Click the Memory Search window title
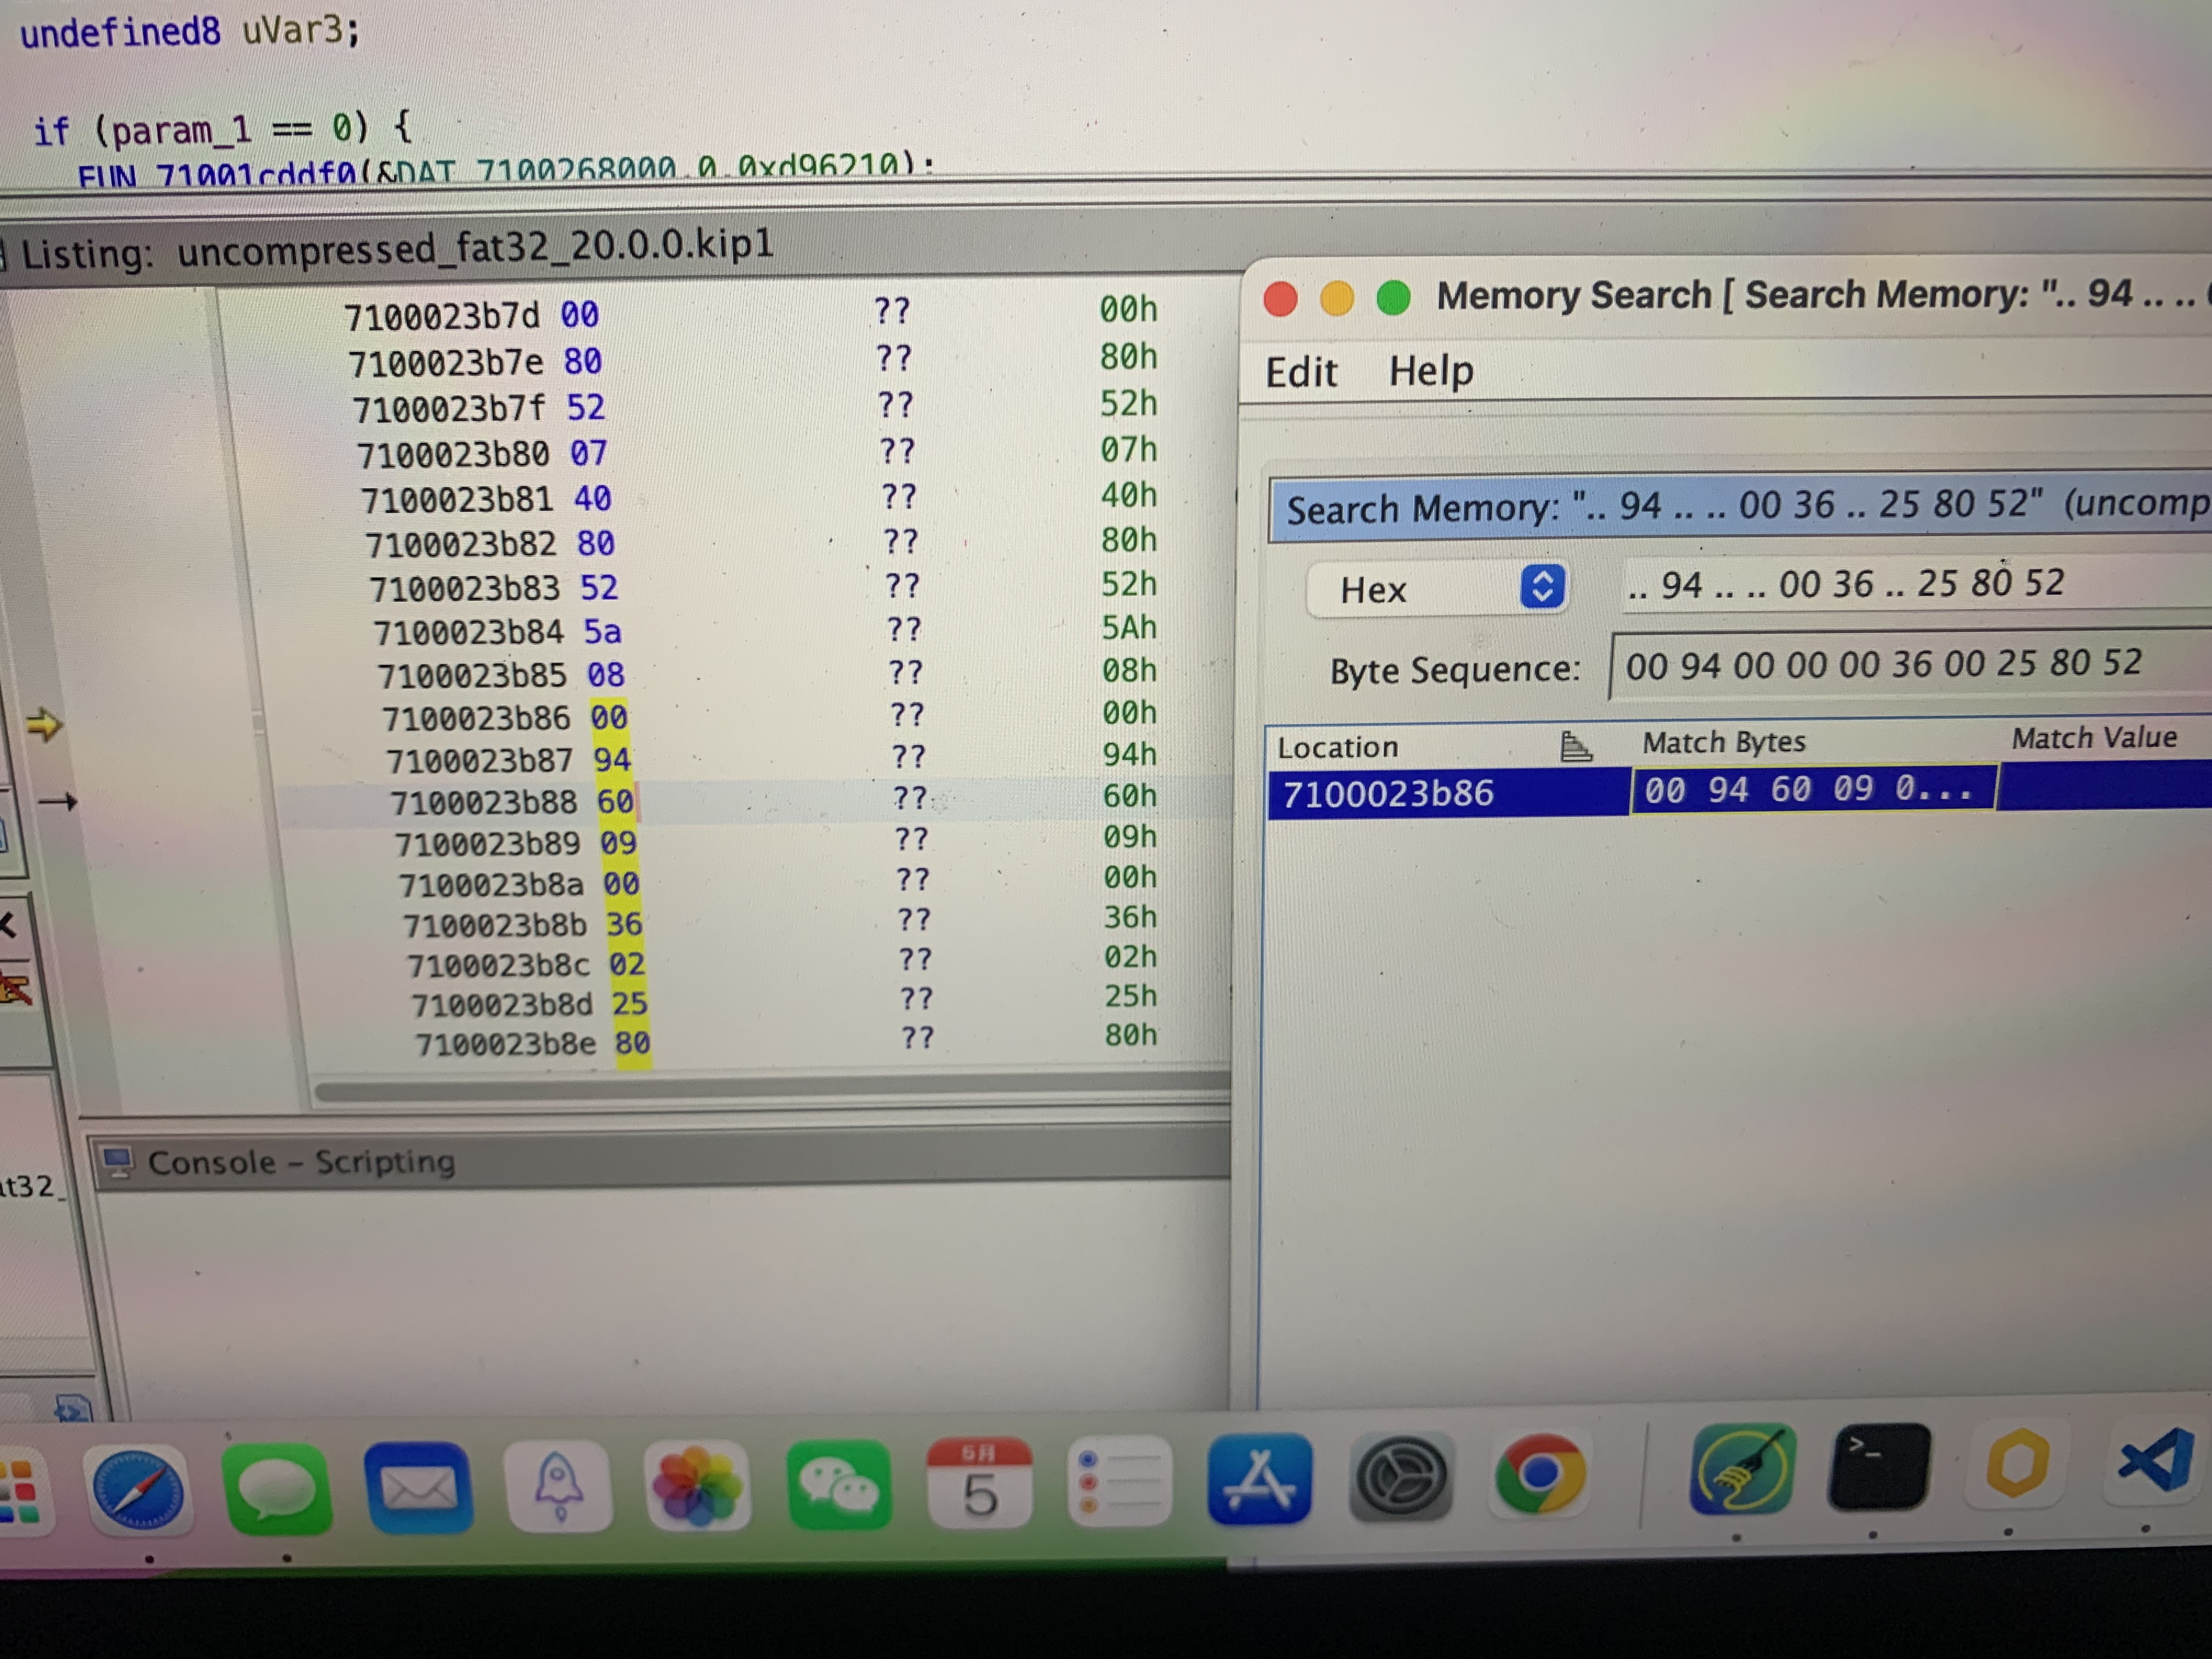The image size is (2212, 1659). coord(1824,294)
